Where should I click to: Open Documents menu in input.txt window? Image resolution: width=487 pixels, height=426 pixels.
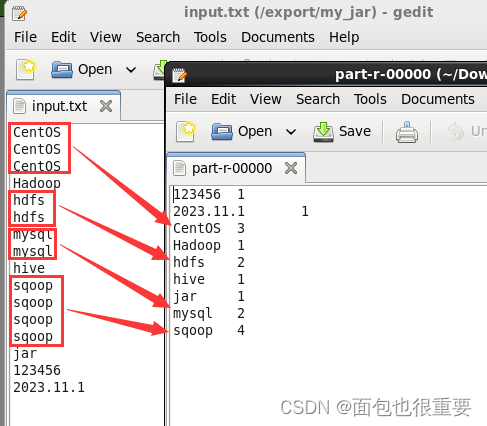coord(278,37)
